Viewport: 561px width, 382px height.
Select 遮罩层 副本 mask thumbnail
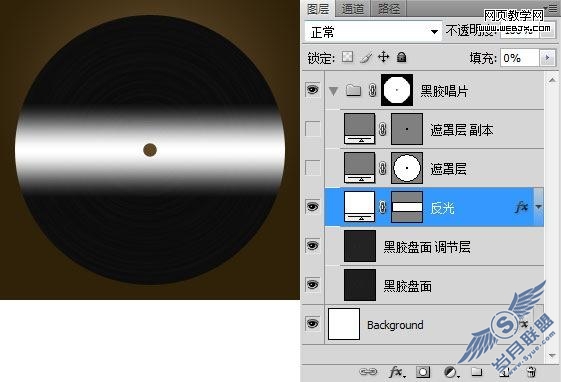click(407, 129)
